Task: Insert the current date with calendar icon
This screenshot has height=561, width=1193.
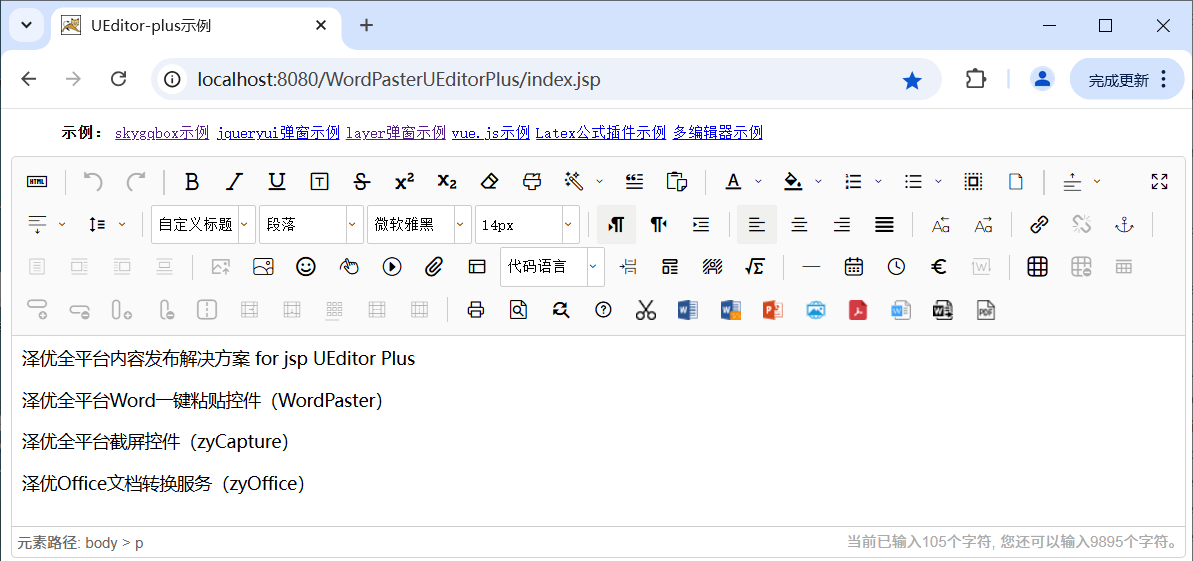Action: [x=854, y=266]
